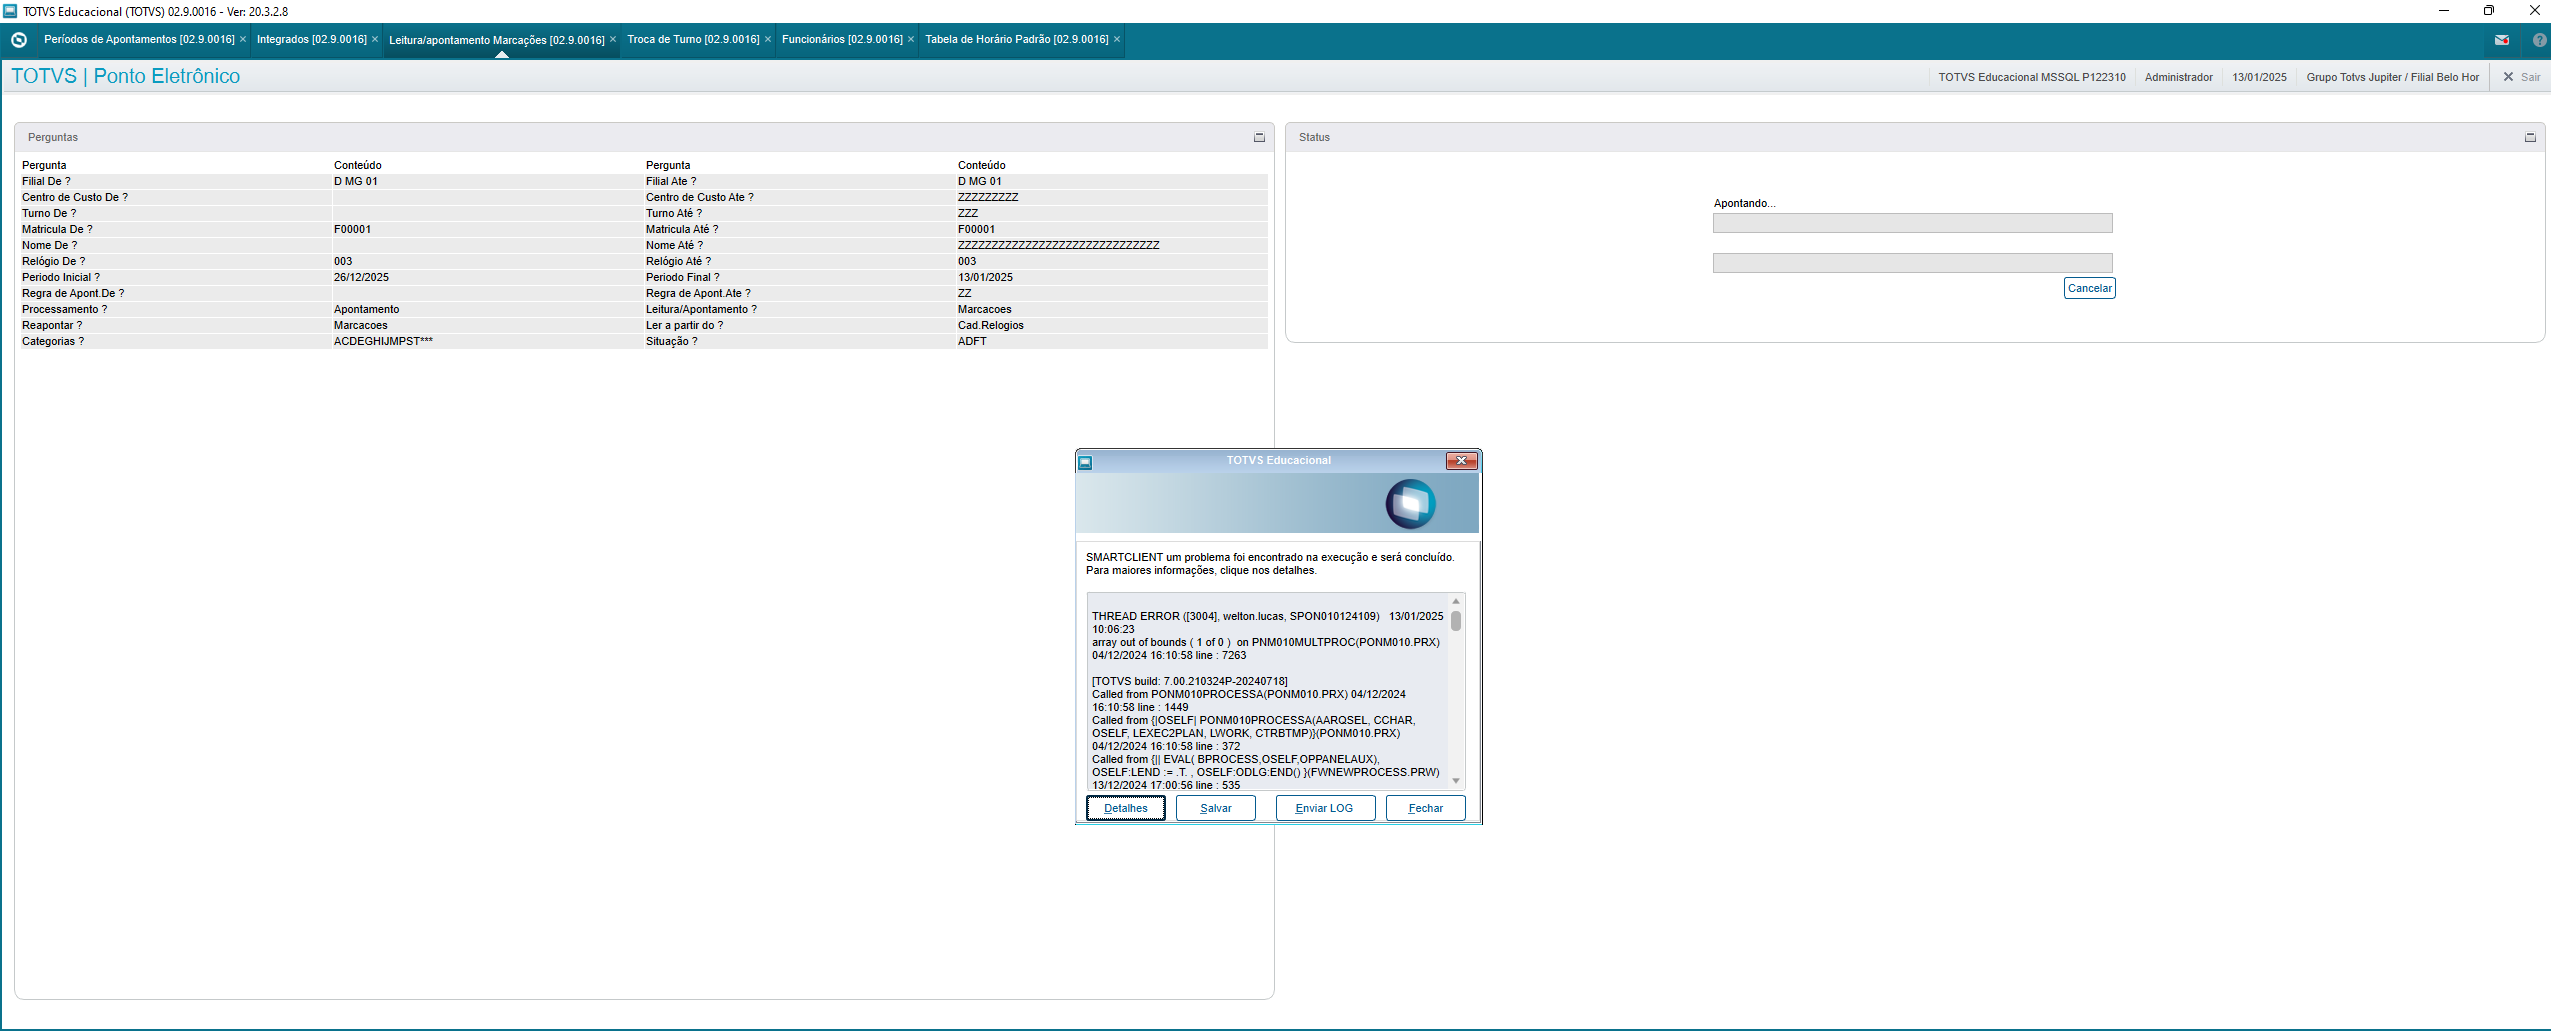
Task: Click the error log scroll-up arrow
Action: pos(1456,601)
